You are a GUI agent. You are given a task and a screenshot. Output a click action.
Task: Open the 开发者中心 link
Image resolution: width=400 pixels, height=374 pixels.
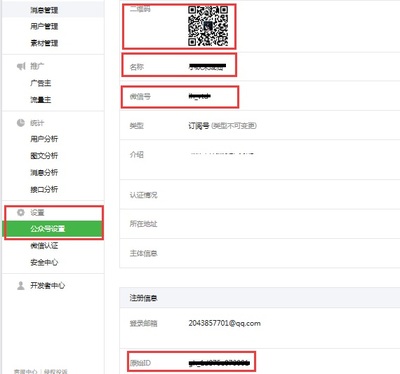point(48,285)
